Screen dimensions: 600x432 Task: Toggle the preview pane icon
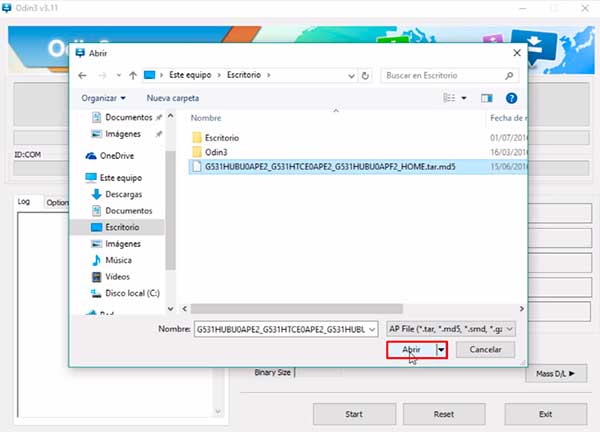tap(487, 98)
